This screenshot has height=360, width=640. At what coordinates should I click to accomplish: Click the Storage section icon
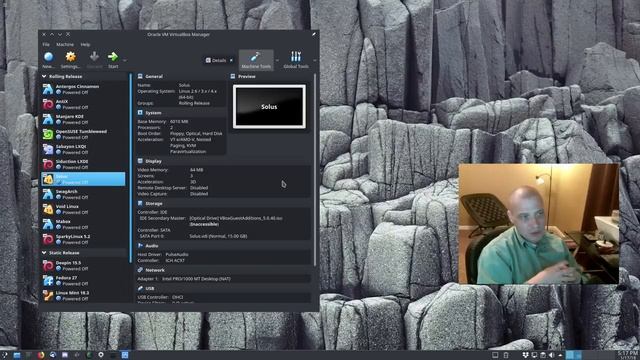[140, 203]
